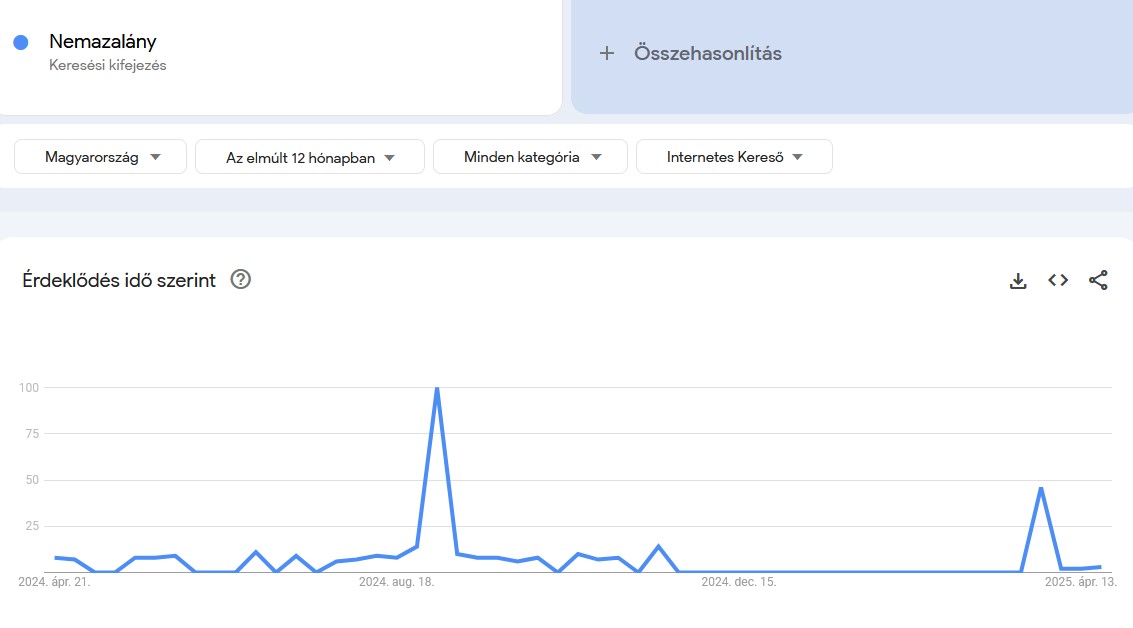Screen dimensions: 1133x628
Task: Click the second peak near April 2025
Action: 1041,488
